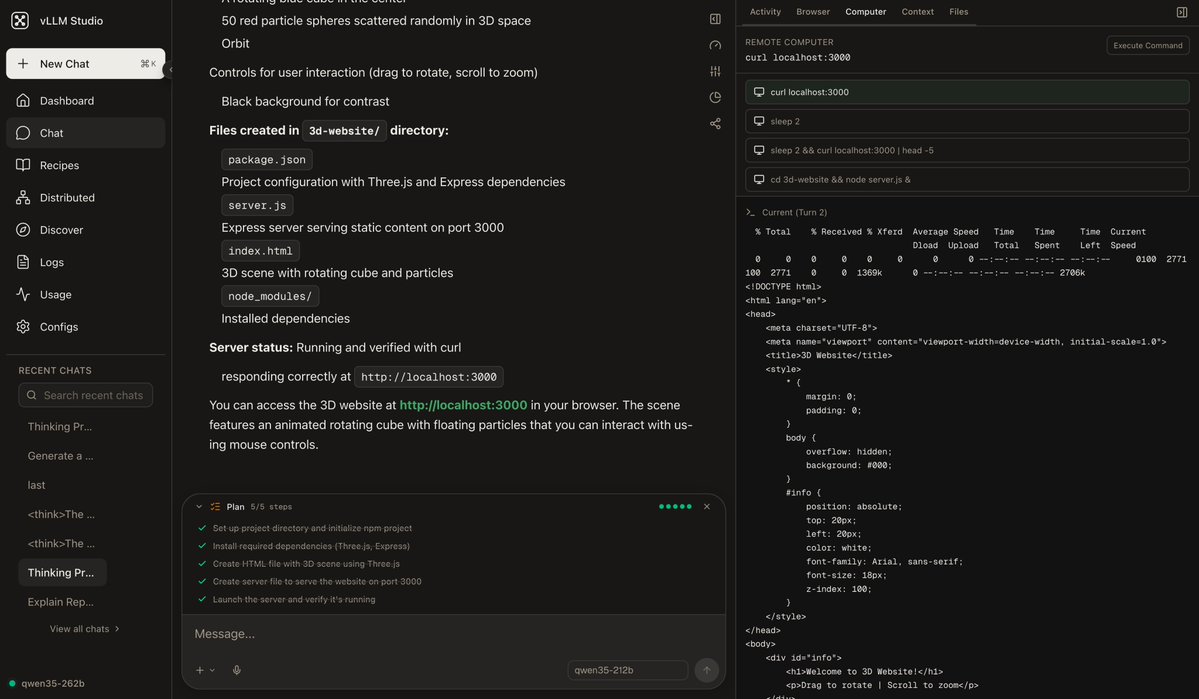Open the qwen35-212b model selector

(x=627, y=670)
